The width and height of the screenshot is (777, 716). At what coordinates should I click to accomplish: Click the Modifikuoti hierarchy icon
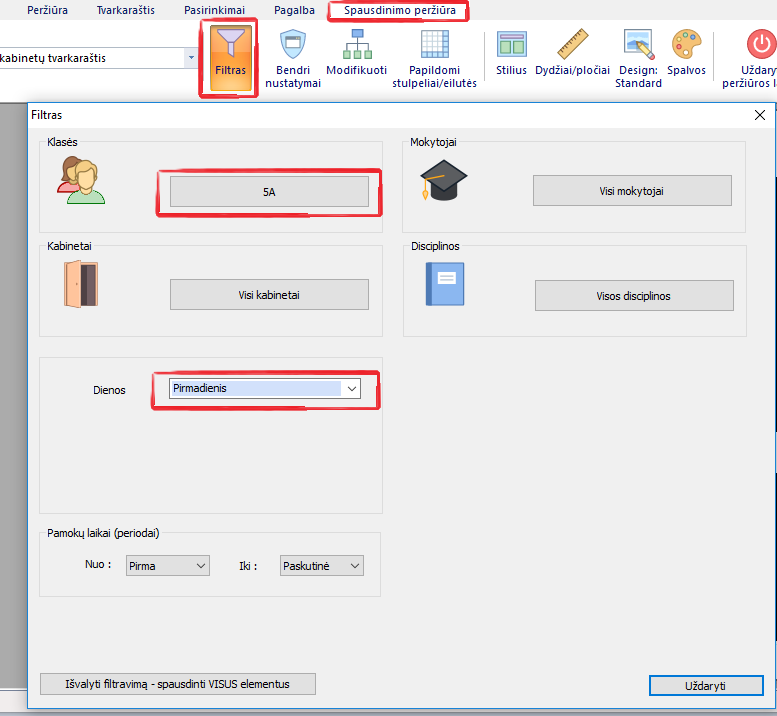(357, 45)
